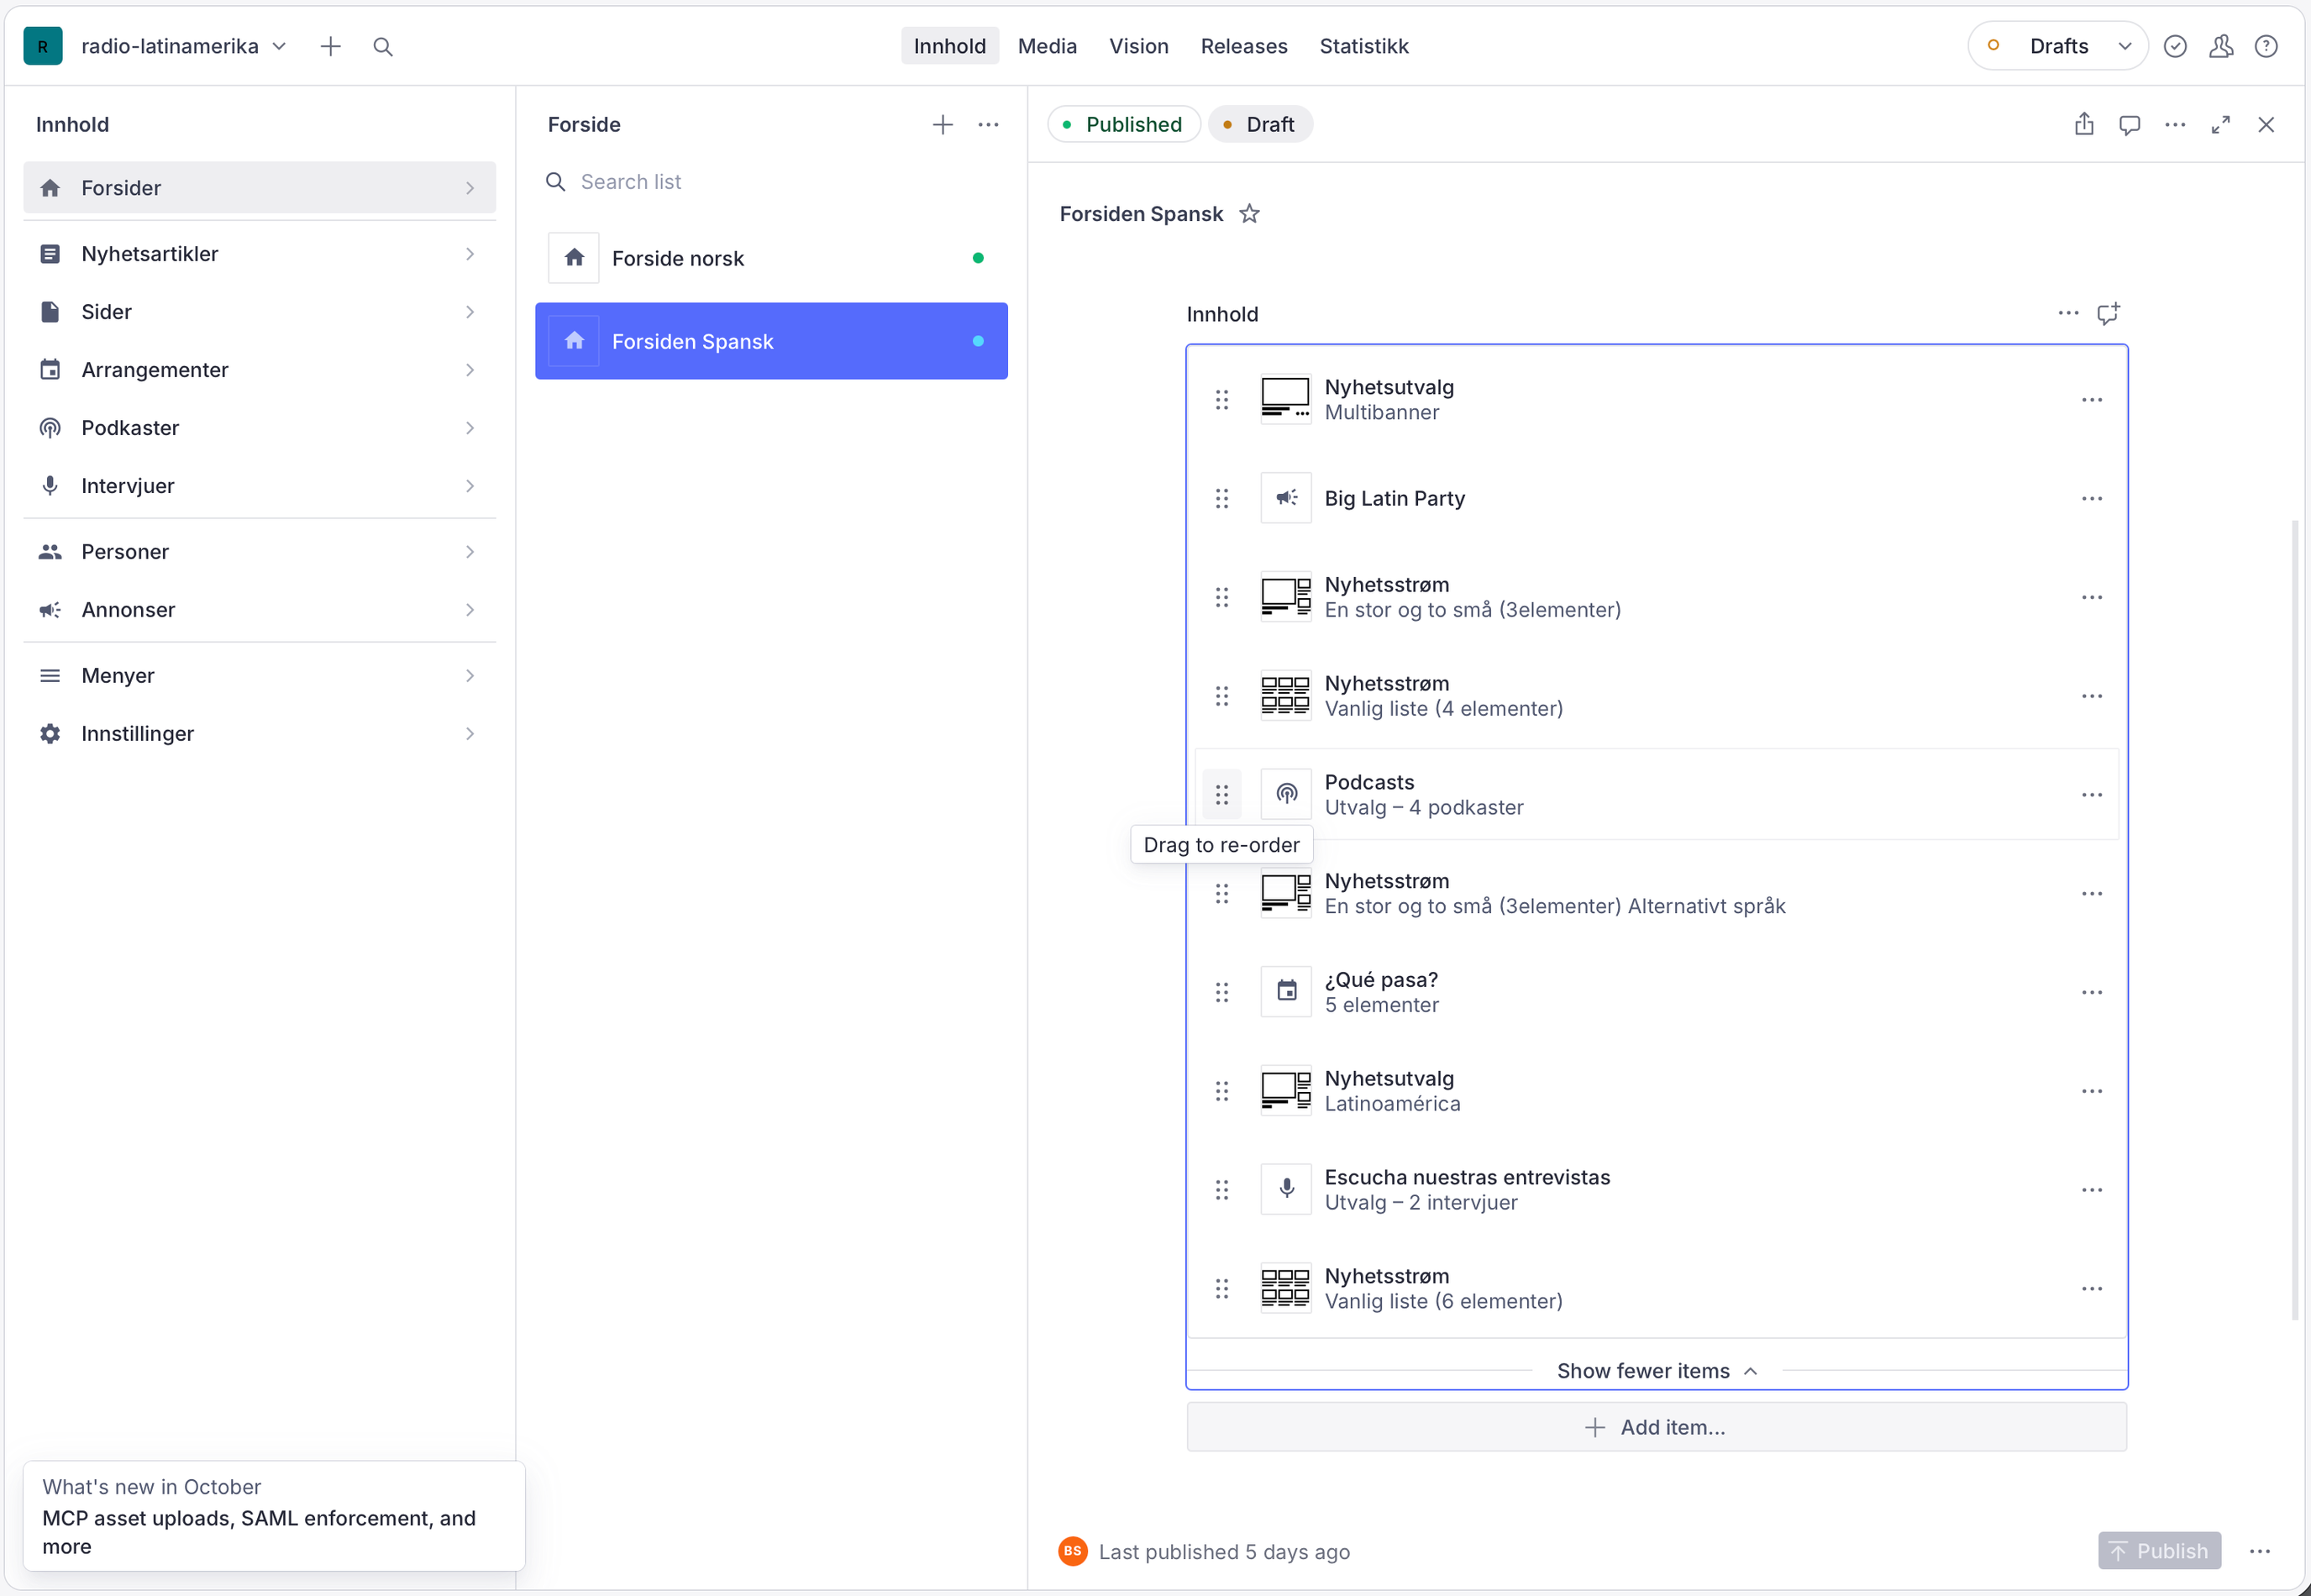Click the Search list input field
The height and width of the screenshot is (1596, 2311).
point(771,182)
